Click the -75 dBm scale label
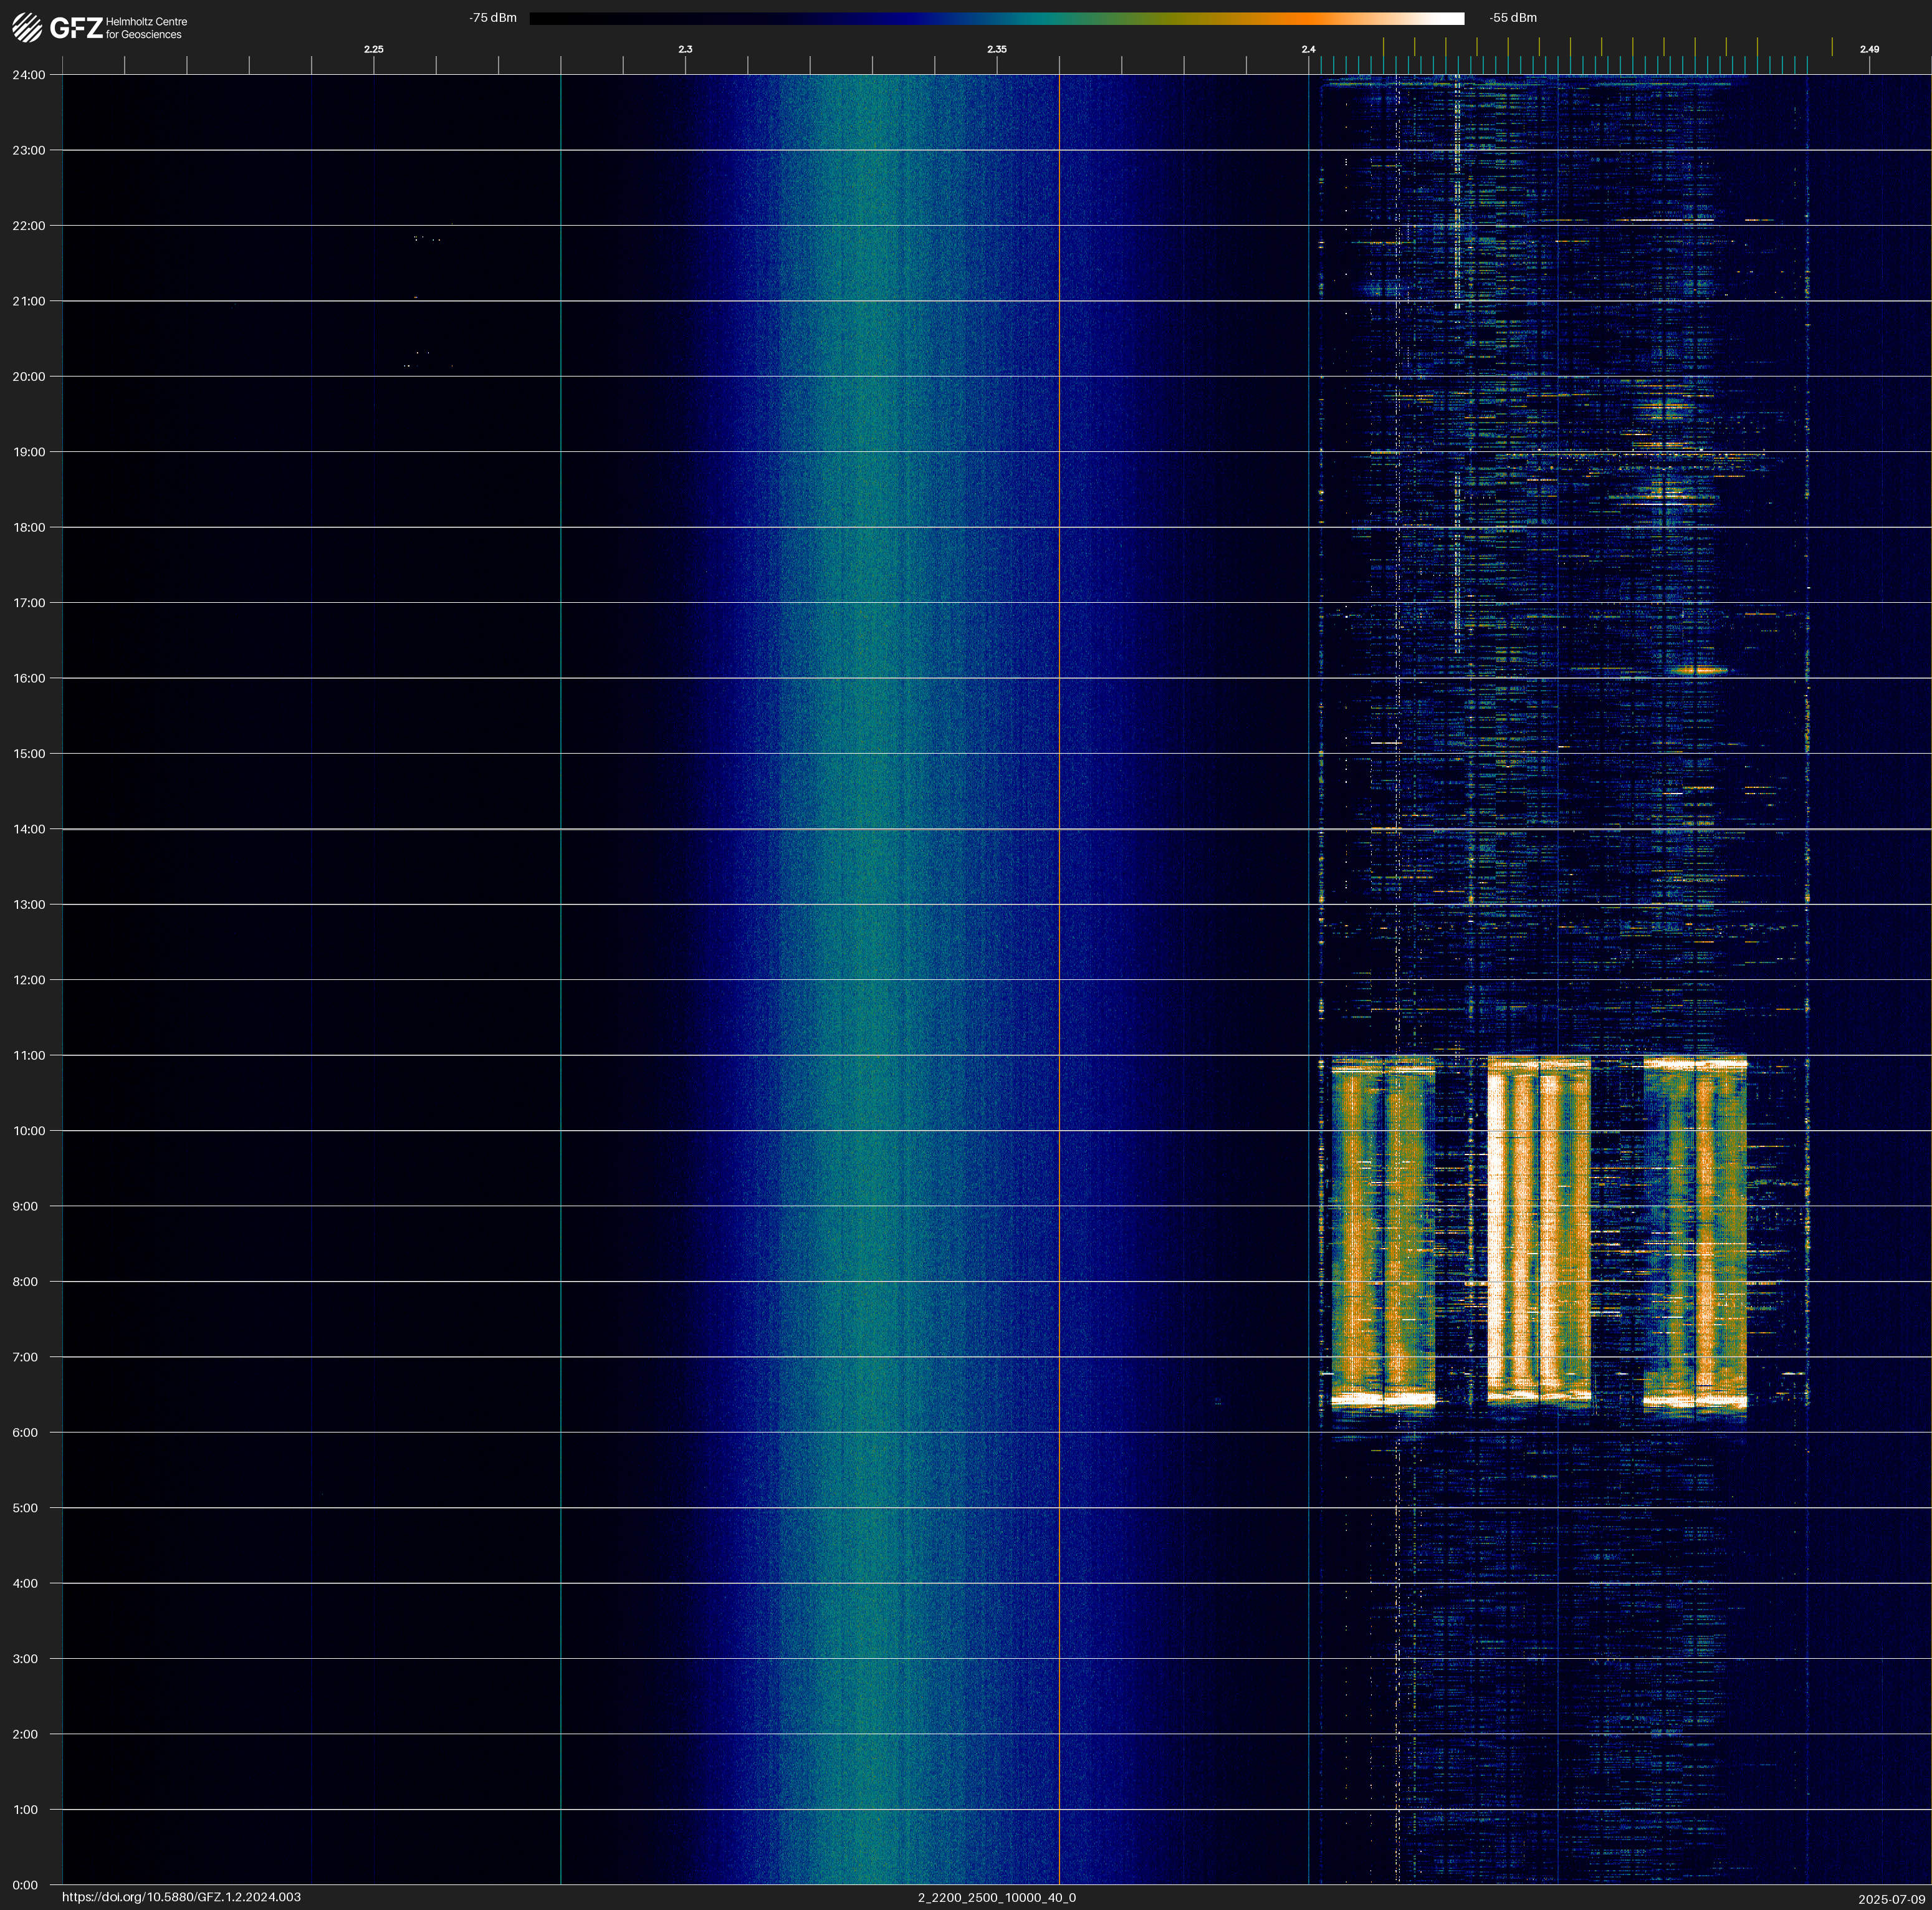Screen dimensions: 1932x1910 tap(493, 18)
